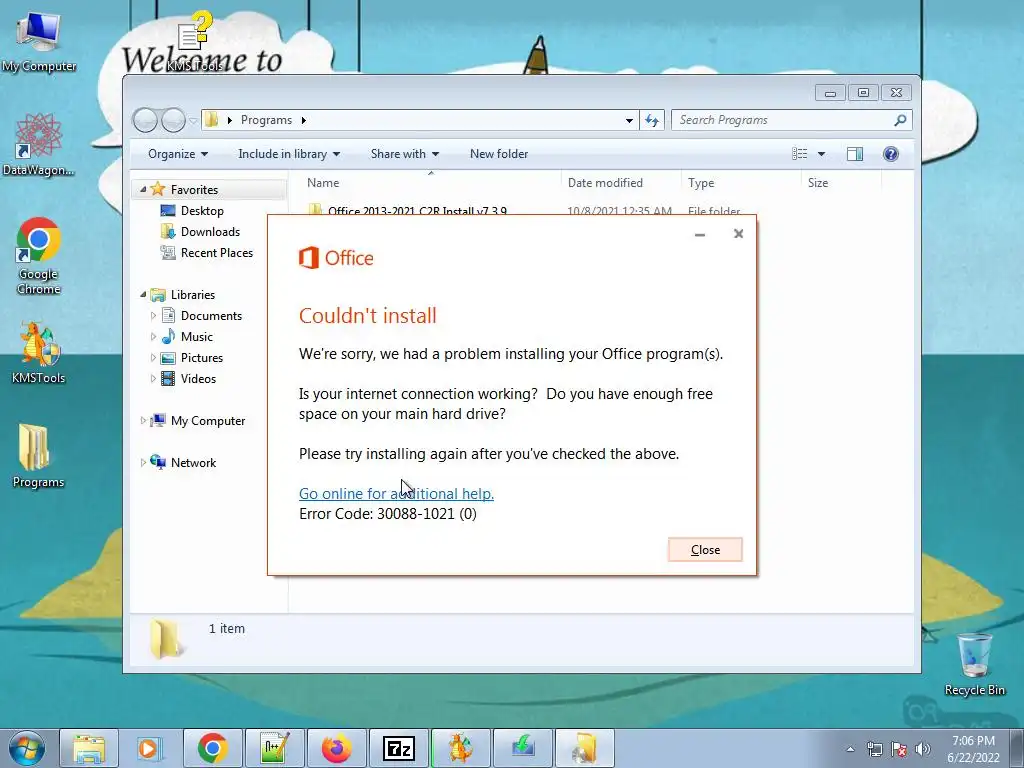1024x768 pixels.
Task: Click the Office logo in the dialog
Action: point(336,258)
